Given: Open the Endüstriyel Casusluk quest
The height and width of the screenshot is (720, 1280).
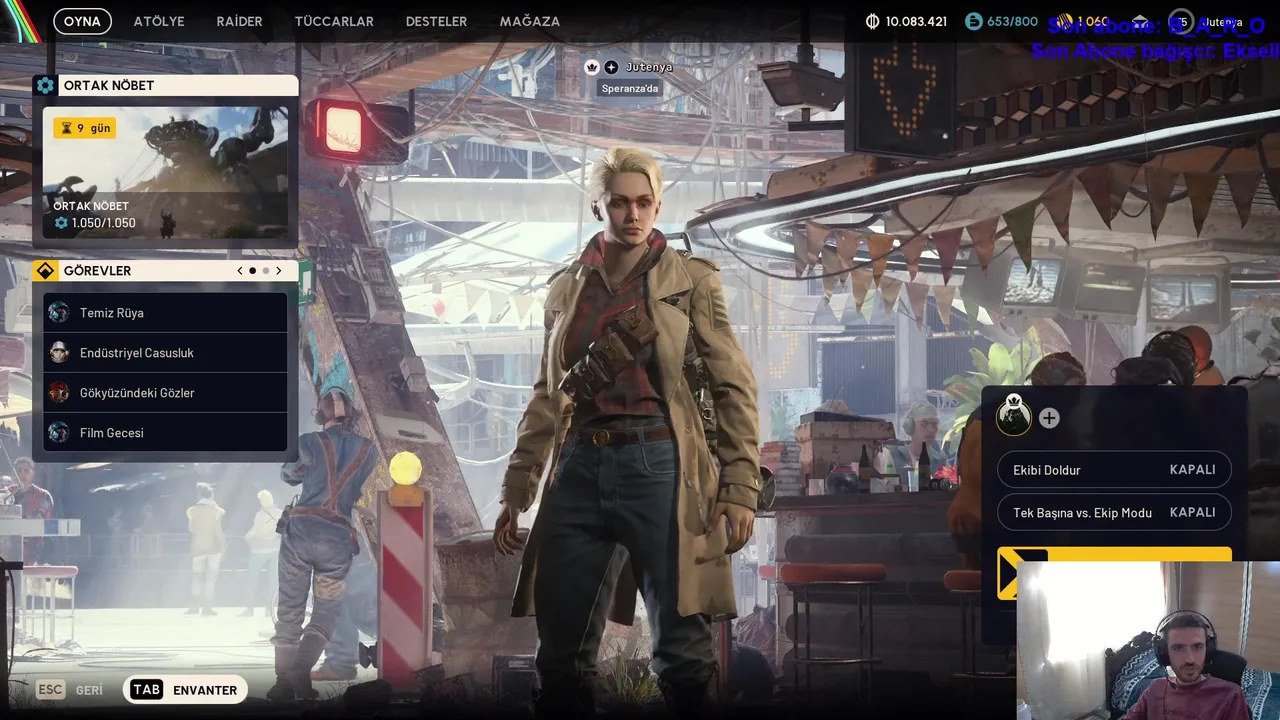Looking at the screenshot, I should [x=165, y=353].
